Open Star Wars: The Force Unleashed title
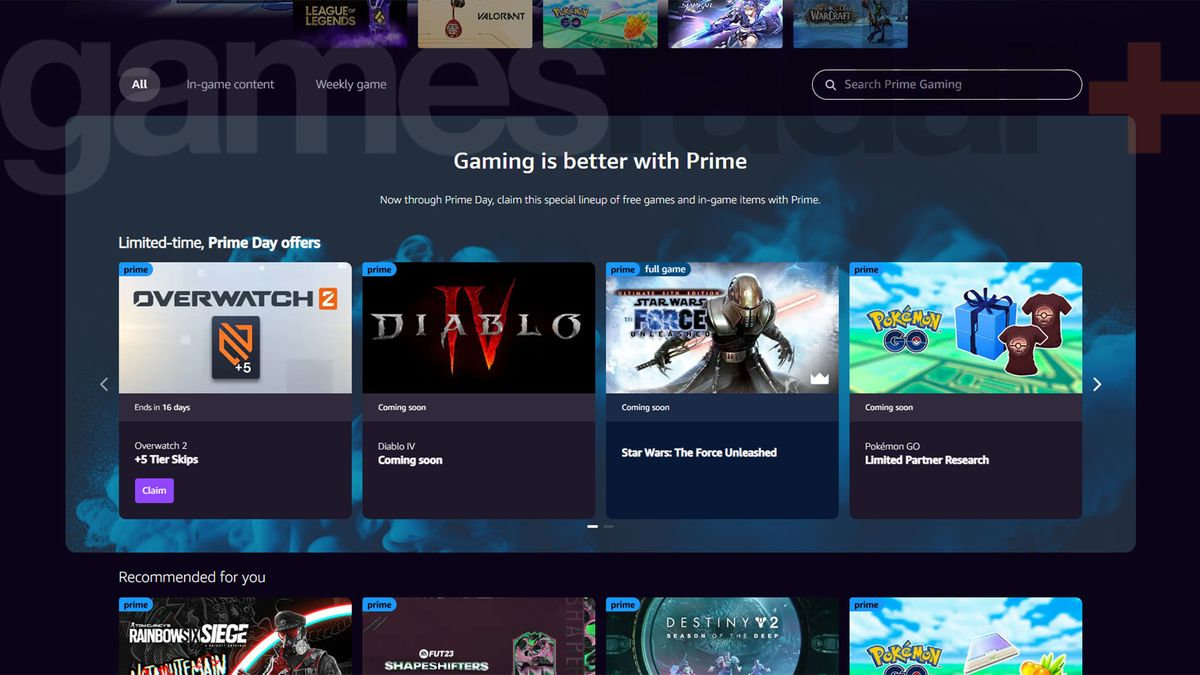The width and height of the screenshot is (1200, 675). 699,453
